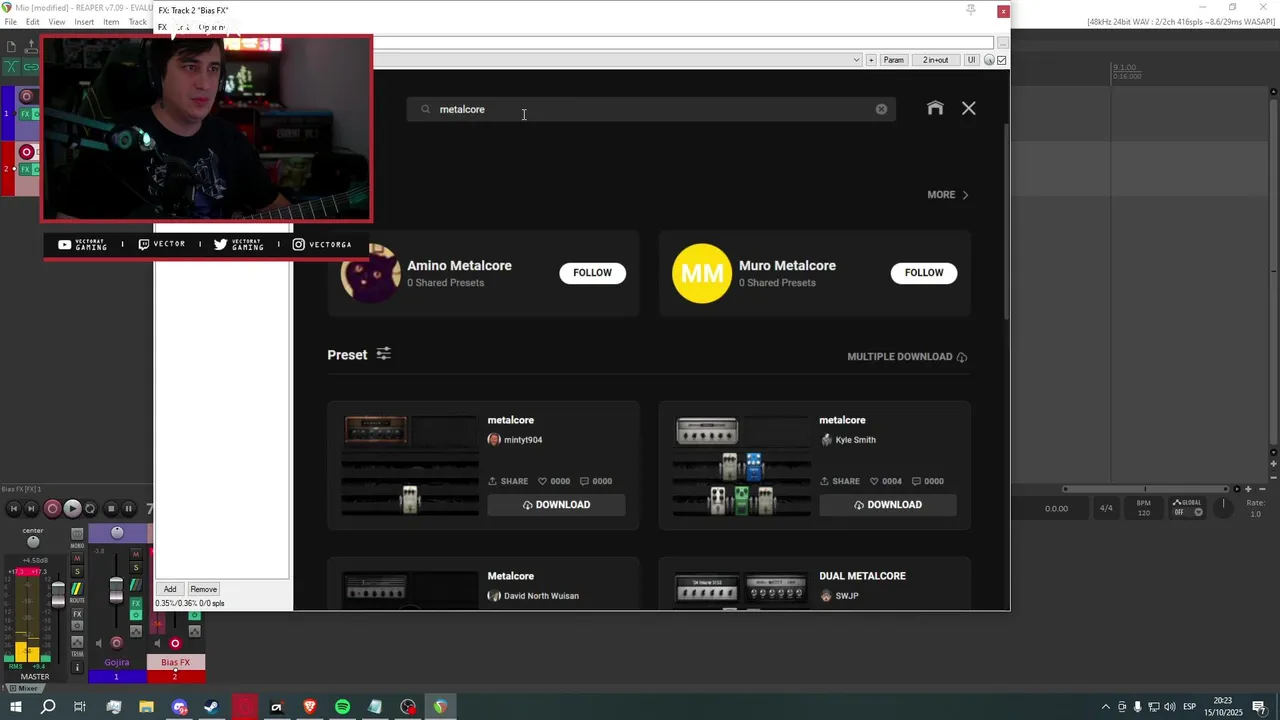Toggle FX bypass checkbox in FX window
1280x720 pixels.
click(1002, 60)
